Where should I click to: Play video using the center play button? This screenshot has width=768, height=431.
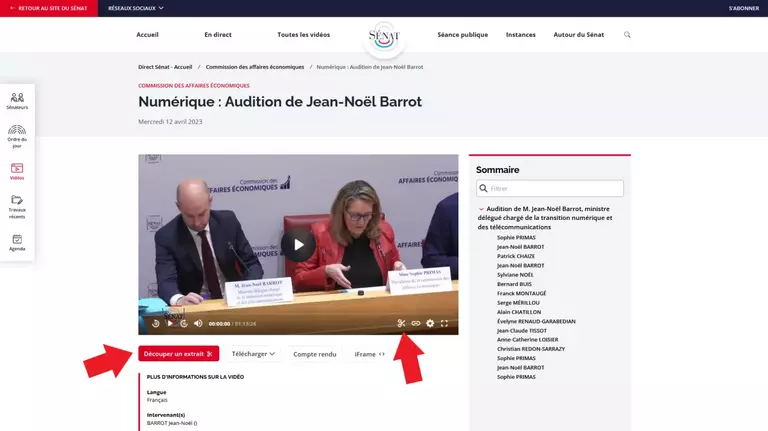click(297, 244)
